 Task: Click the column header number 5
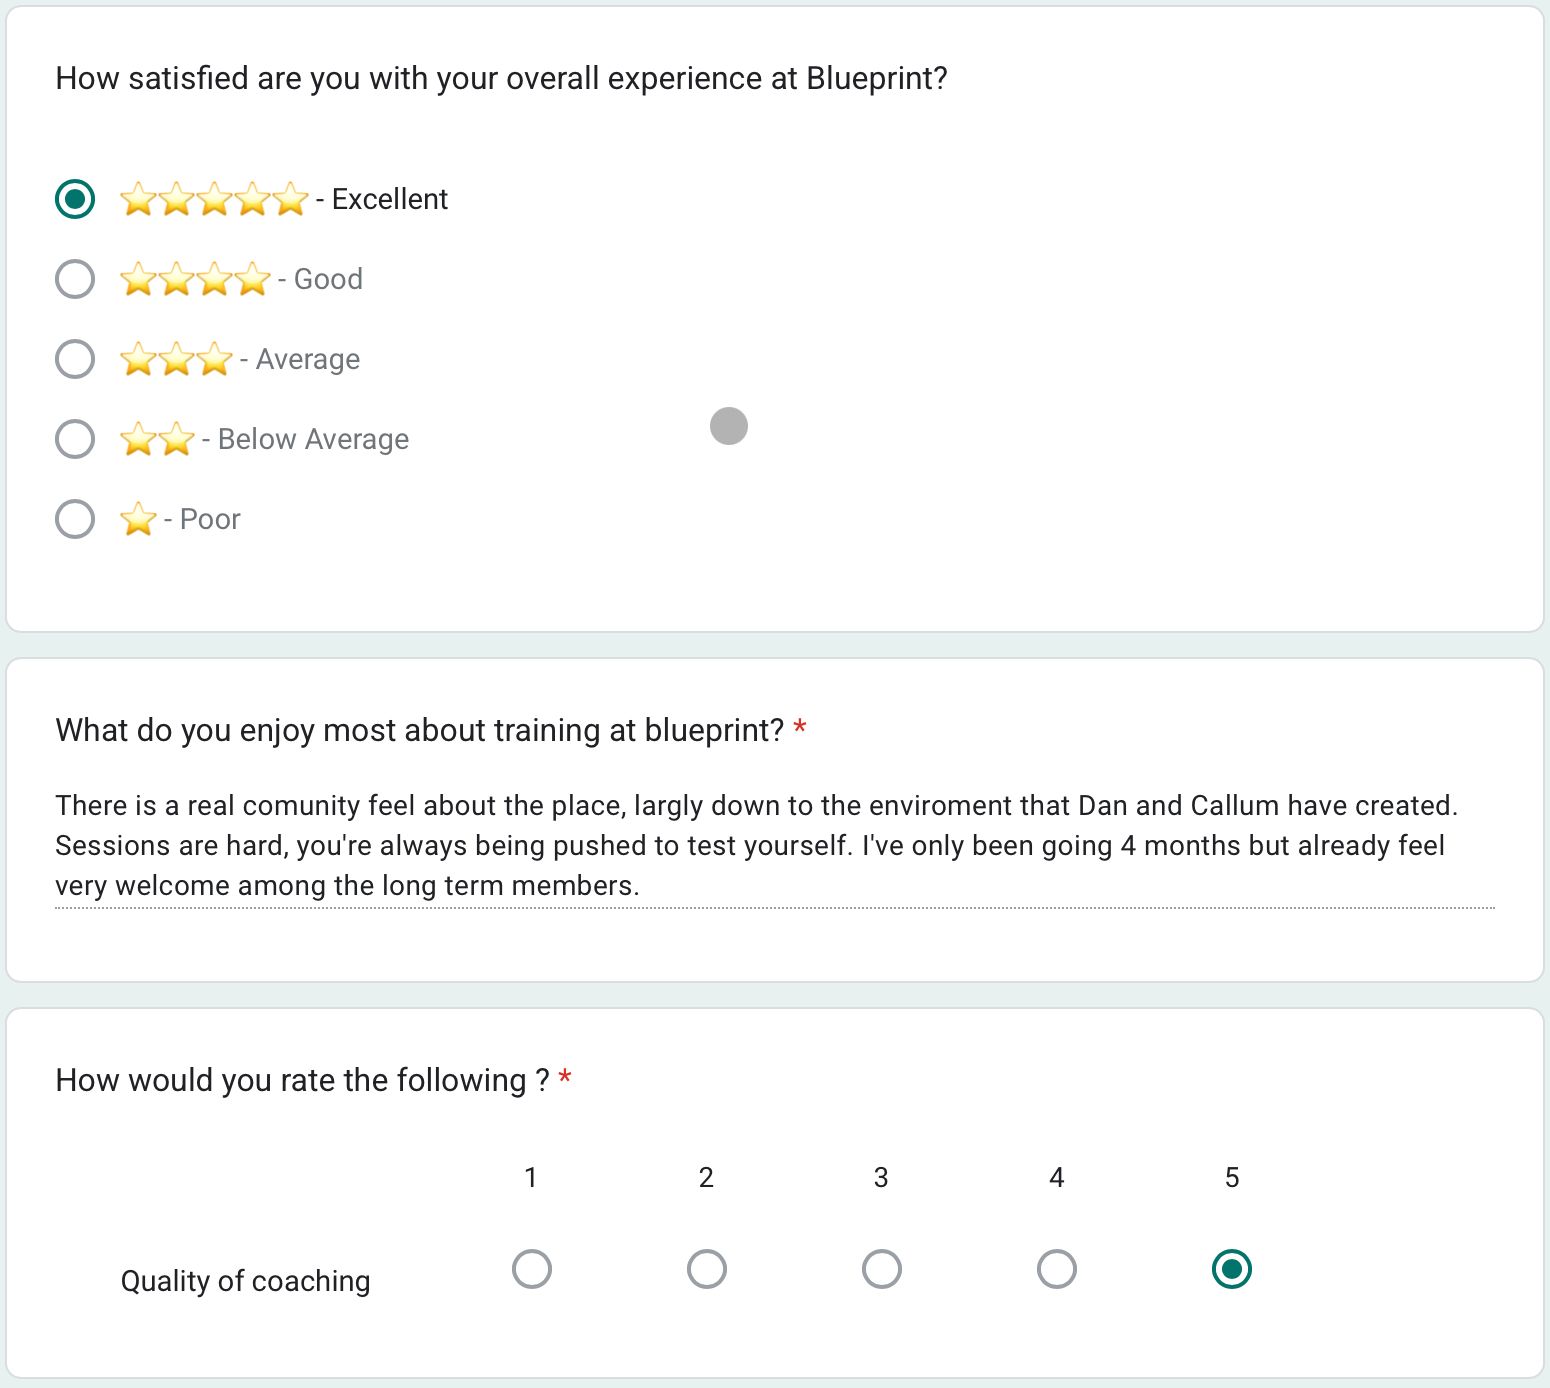coord(1232,1178)
